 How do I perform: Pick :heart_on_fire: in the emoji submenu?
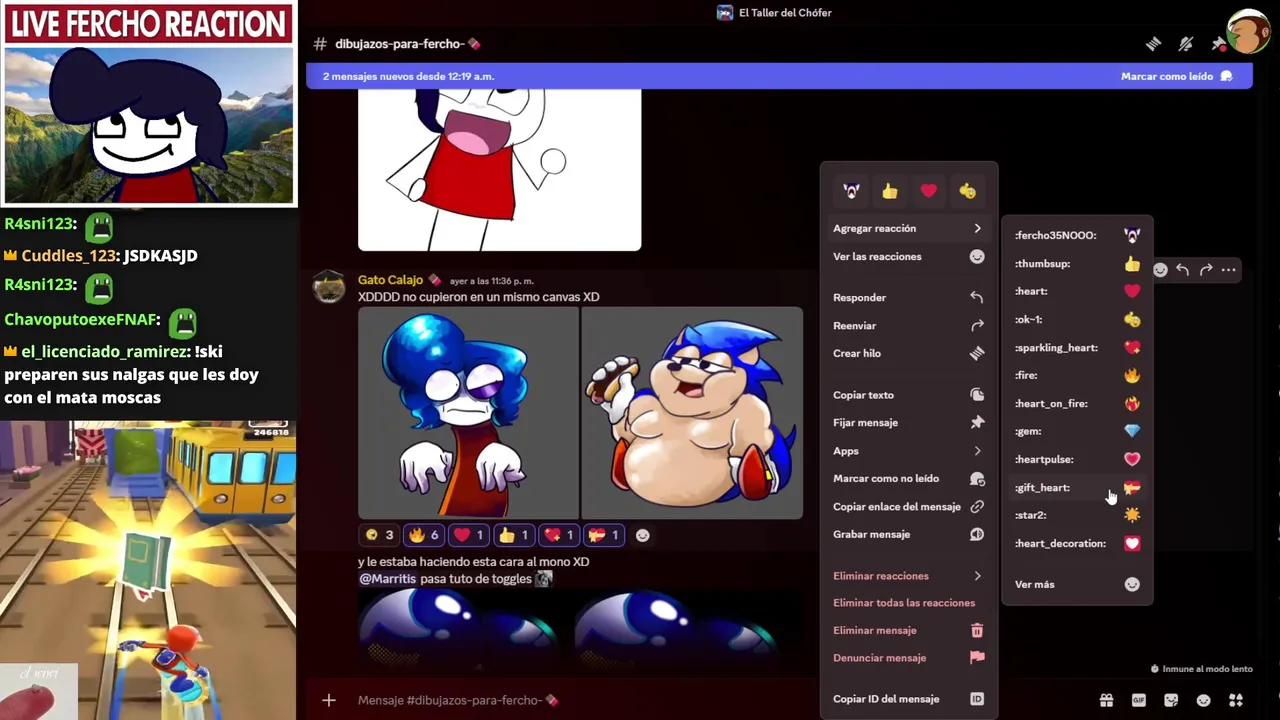point(1077,403)
